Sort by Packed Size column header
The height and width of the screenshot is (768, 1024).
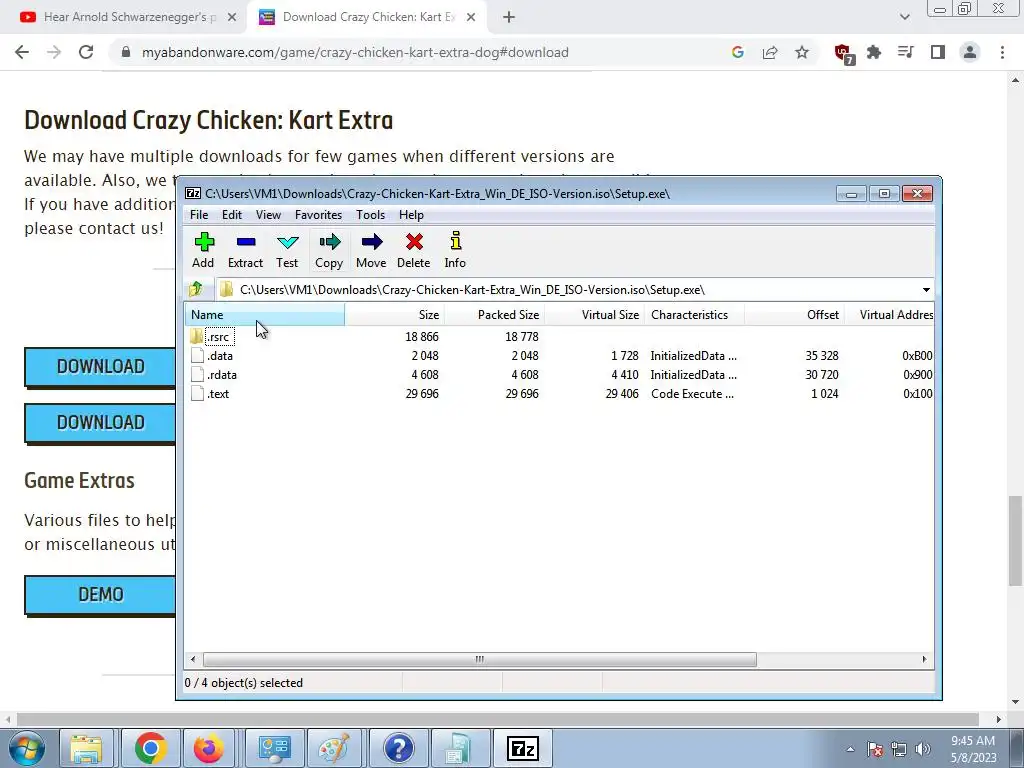(x=494, y=315)
